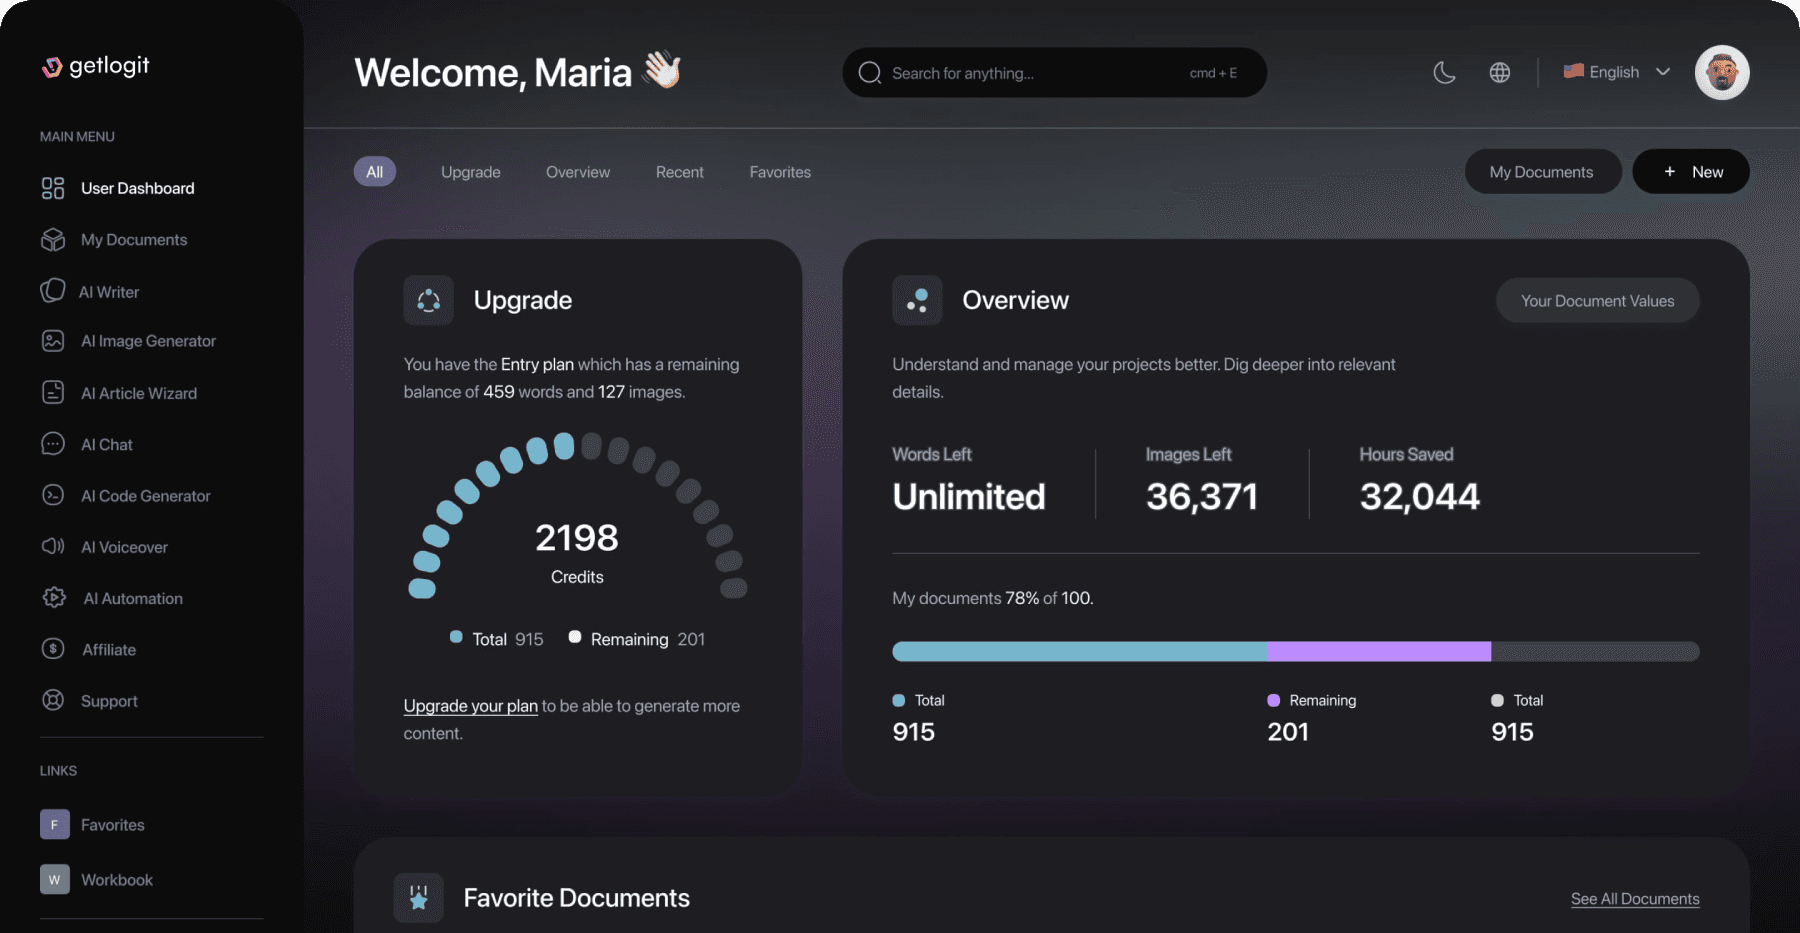Click the My Documents cube icon

(53, 240)
